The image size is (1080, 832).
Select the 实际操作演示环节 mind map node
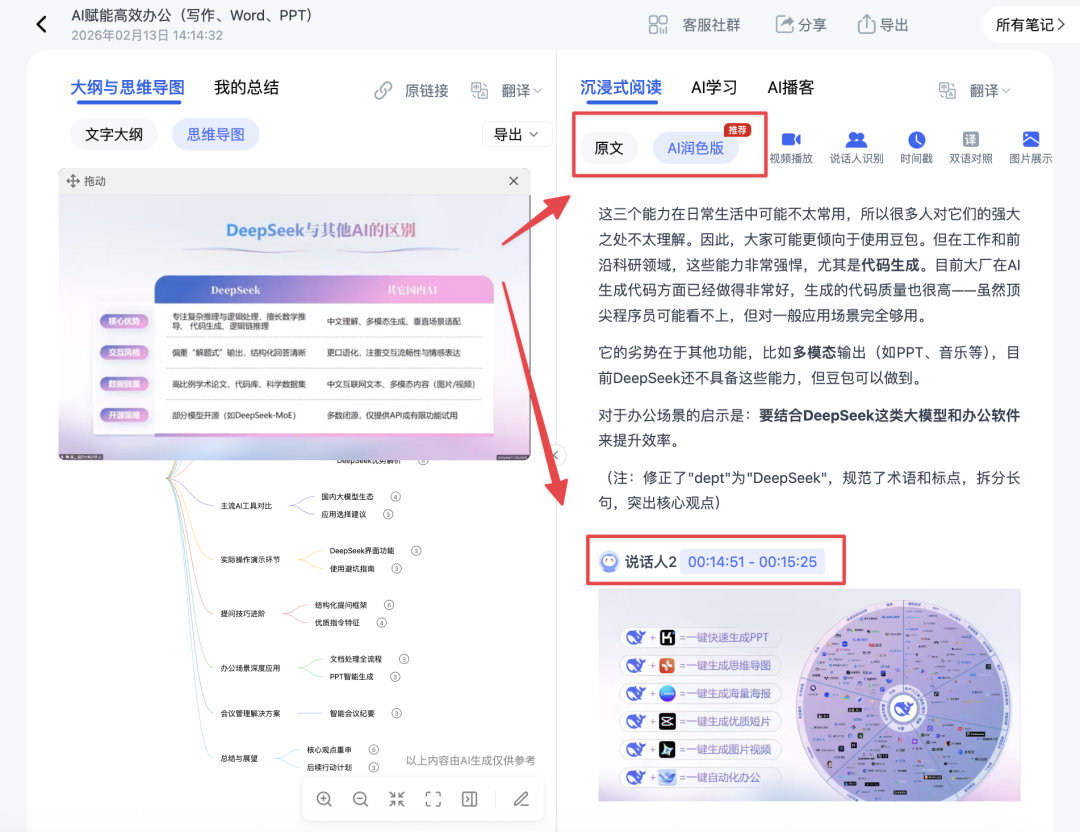(x=250, y=560)
